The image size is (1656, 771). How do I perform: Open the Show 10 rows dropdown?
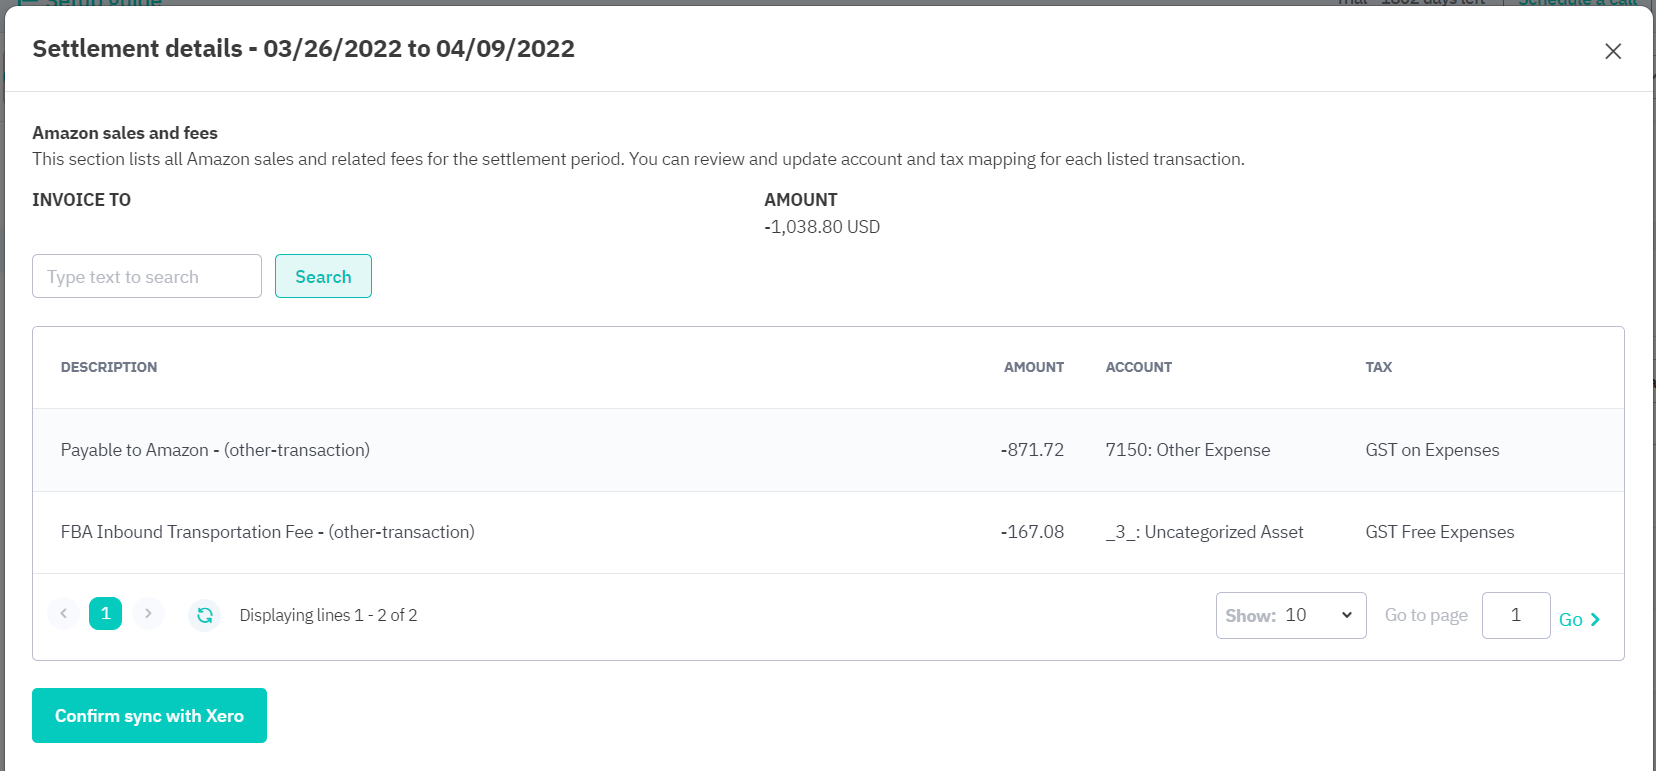point(1290,615)
